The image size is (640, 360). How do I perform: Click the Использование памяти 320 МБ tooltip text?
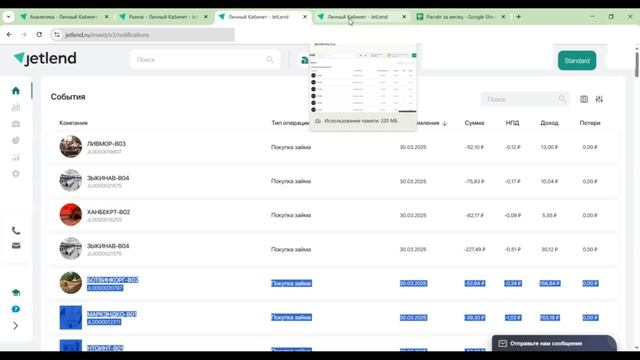[360, 121]
